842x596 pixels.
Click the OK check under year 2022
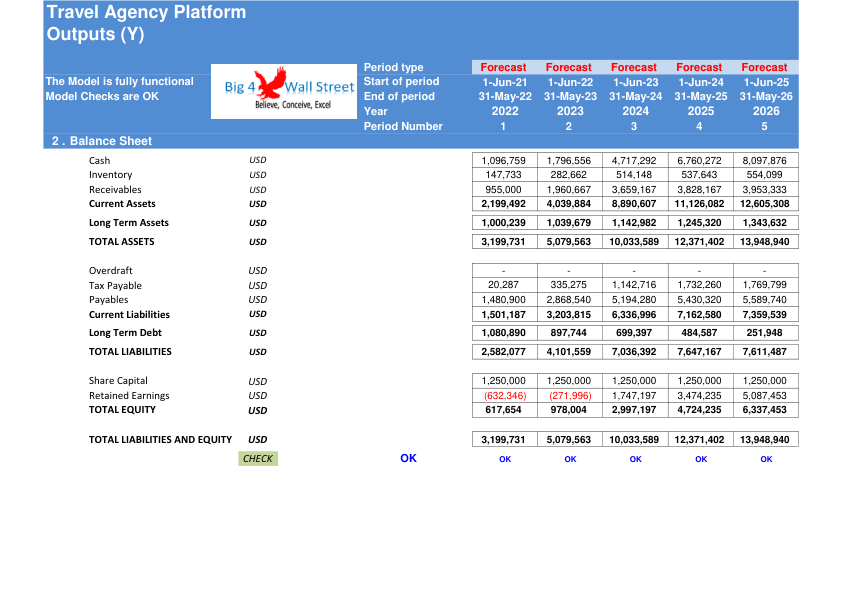click(505, 459)
